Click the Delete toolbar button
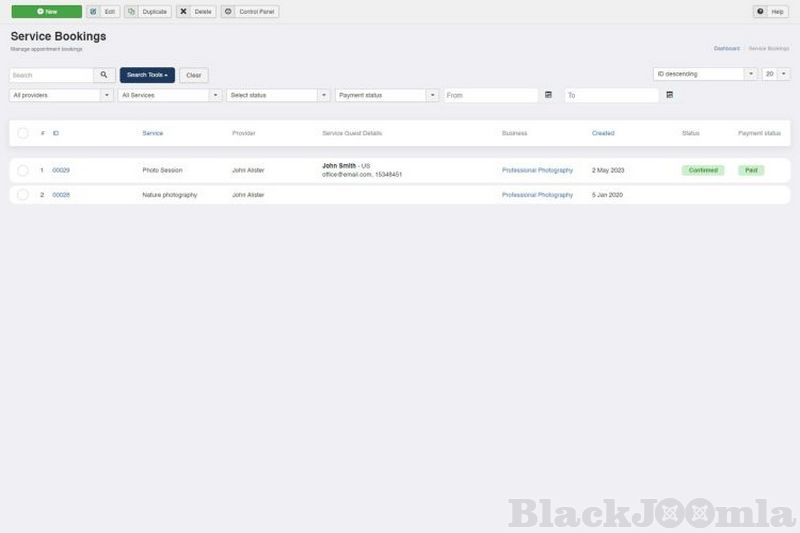This screenshot has height=533, width=800. [196, 11]
